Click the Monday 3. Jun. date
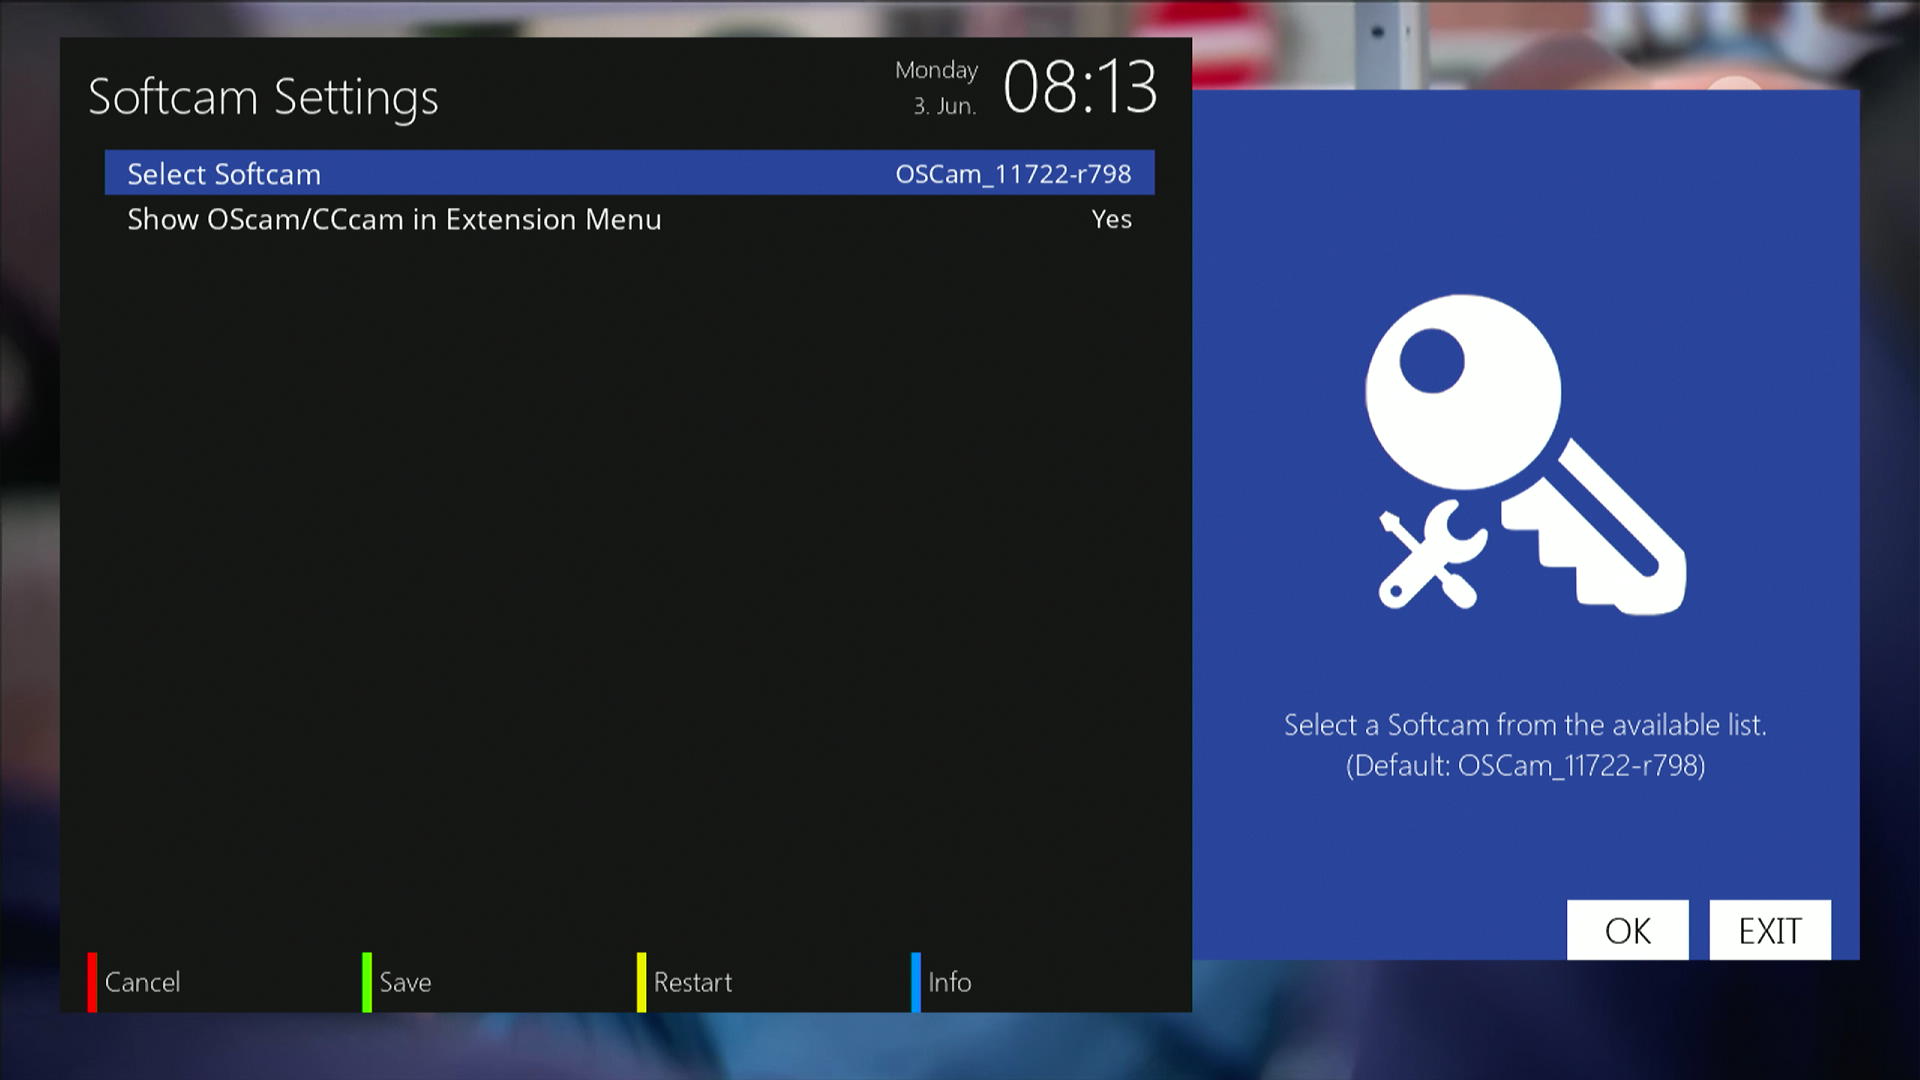 938,88
